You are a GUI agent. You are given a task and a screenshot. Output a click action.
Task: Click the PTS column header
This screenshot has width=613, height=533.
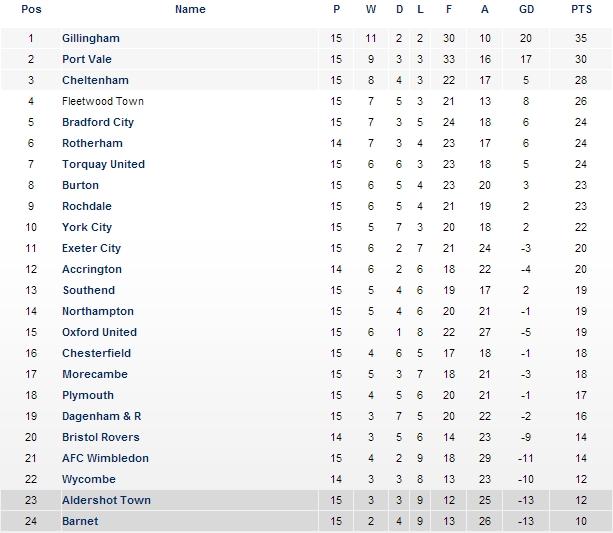581,9
